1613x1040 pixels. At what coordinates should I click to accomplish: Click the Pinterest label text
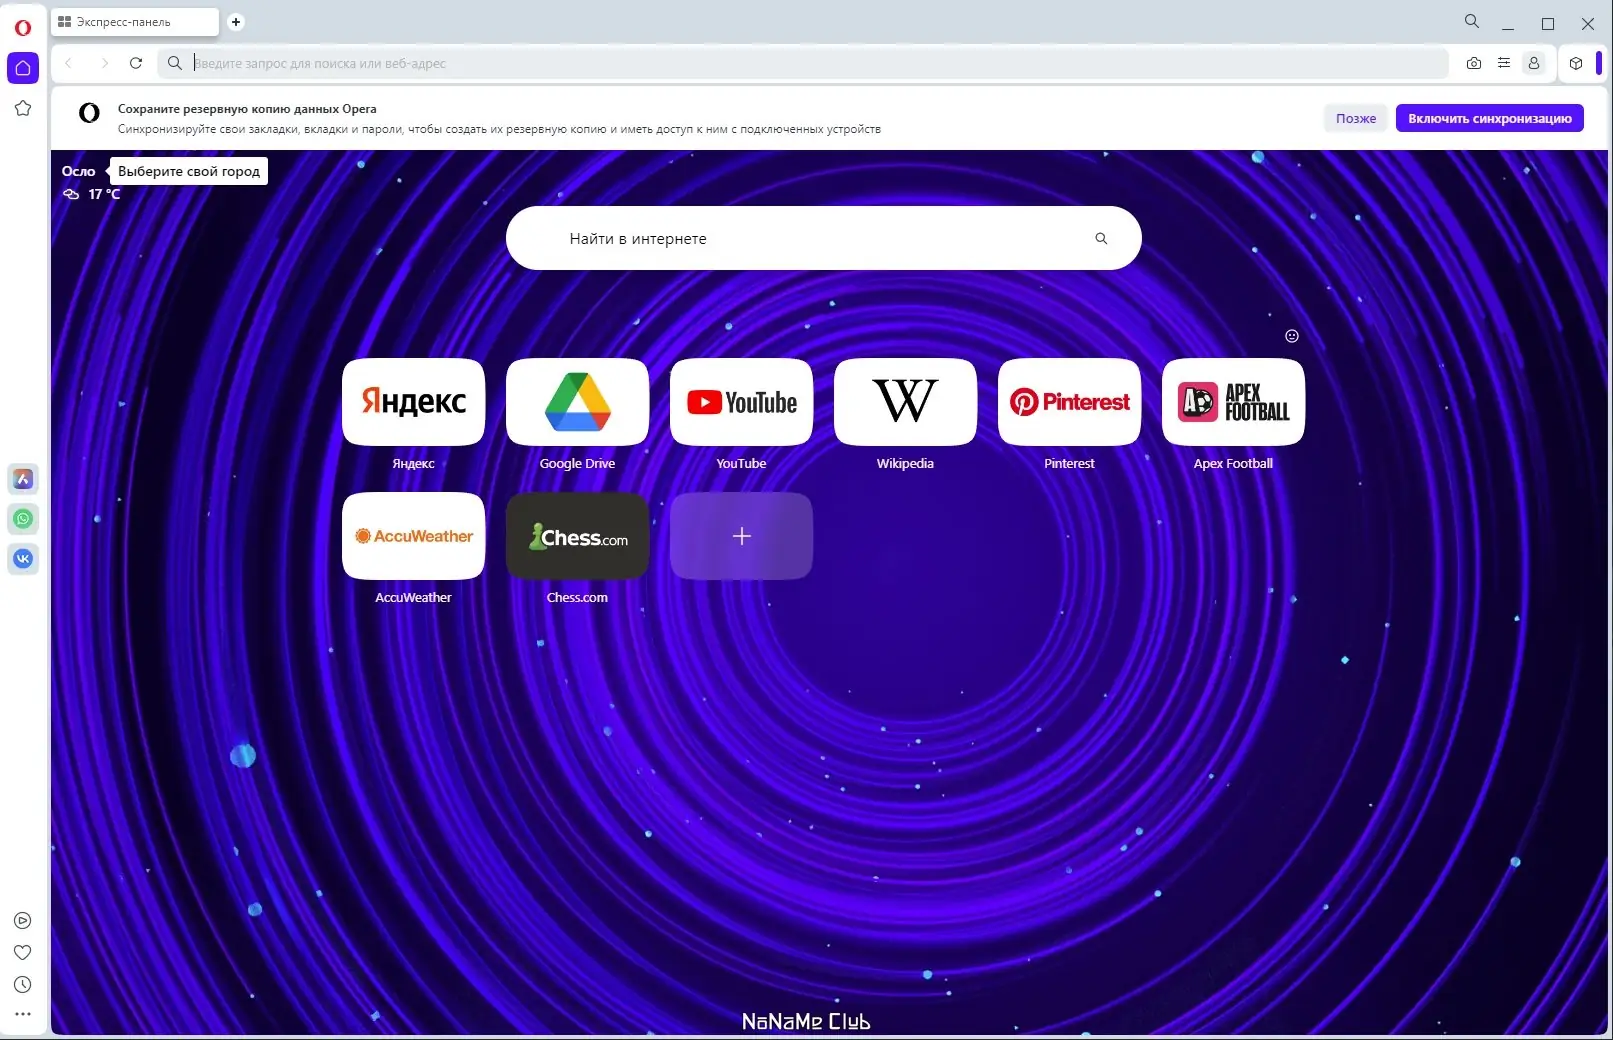point(1069,463)
